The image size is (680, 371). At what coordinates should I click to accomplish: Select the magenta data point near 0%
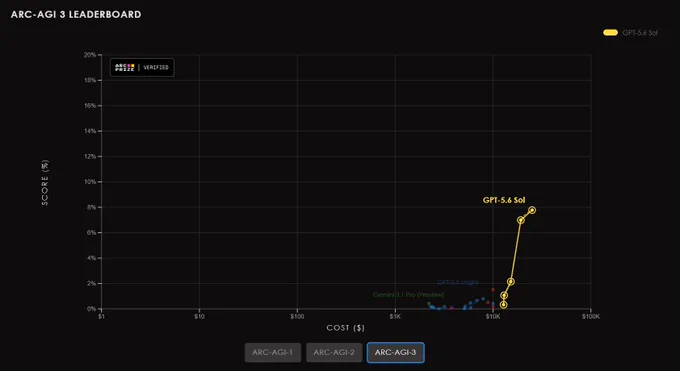point(451,308)
